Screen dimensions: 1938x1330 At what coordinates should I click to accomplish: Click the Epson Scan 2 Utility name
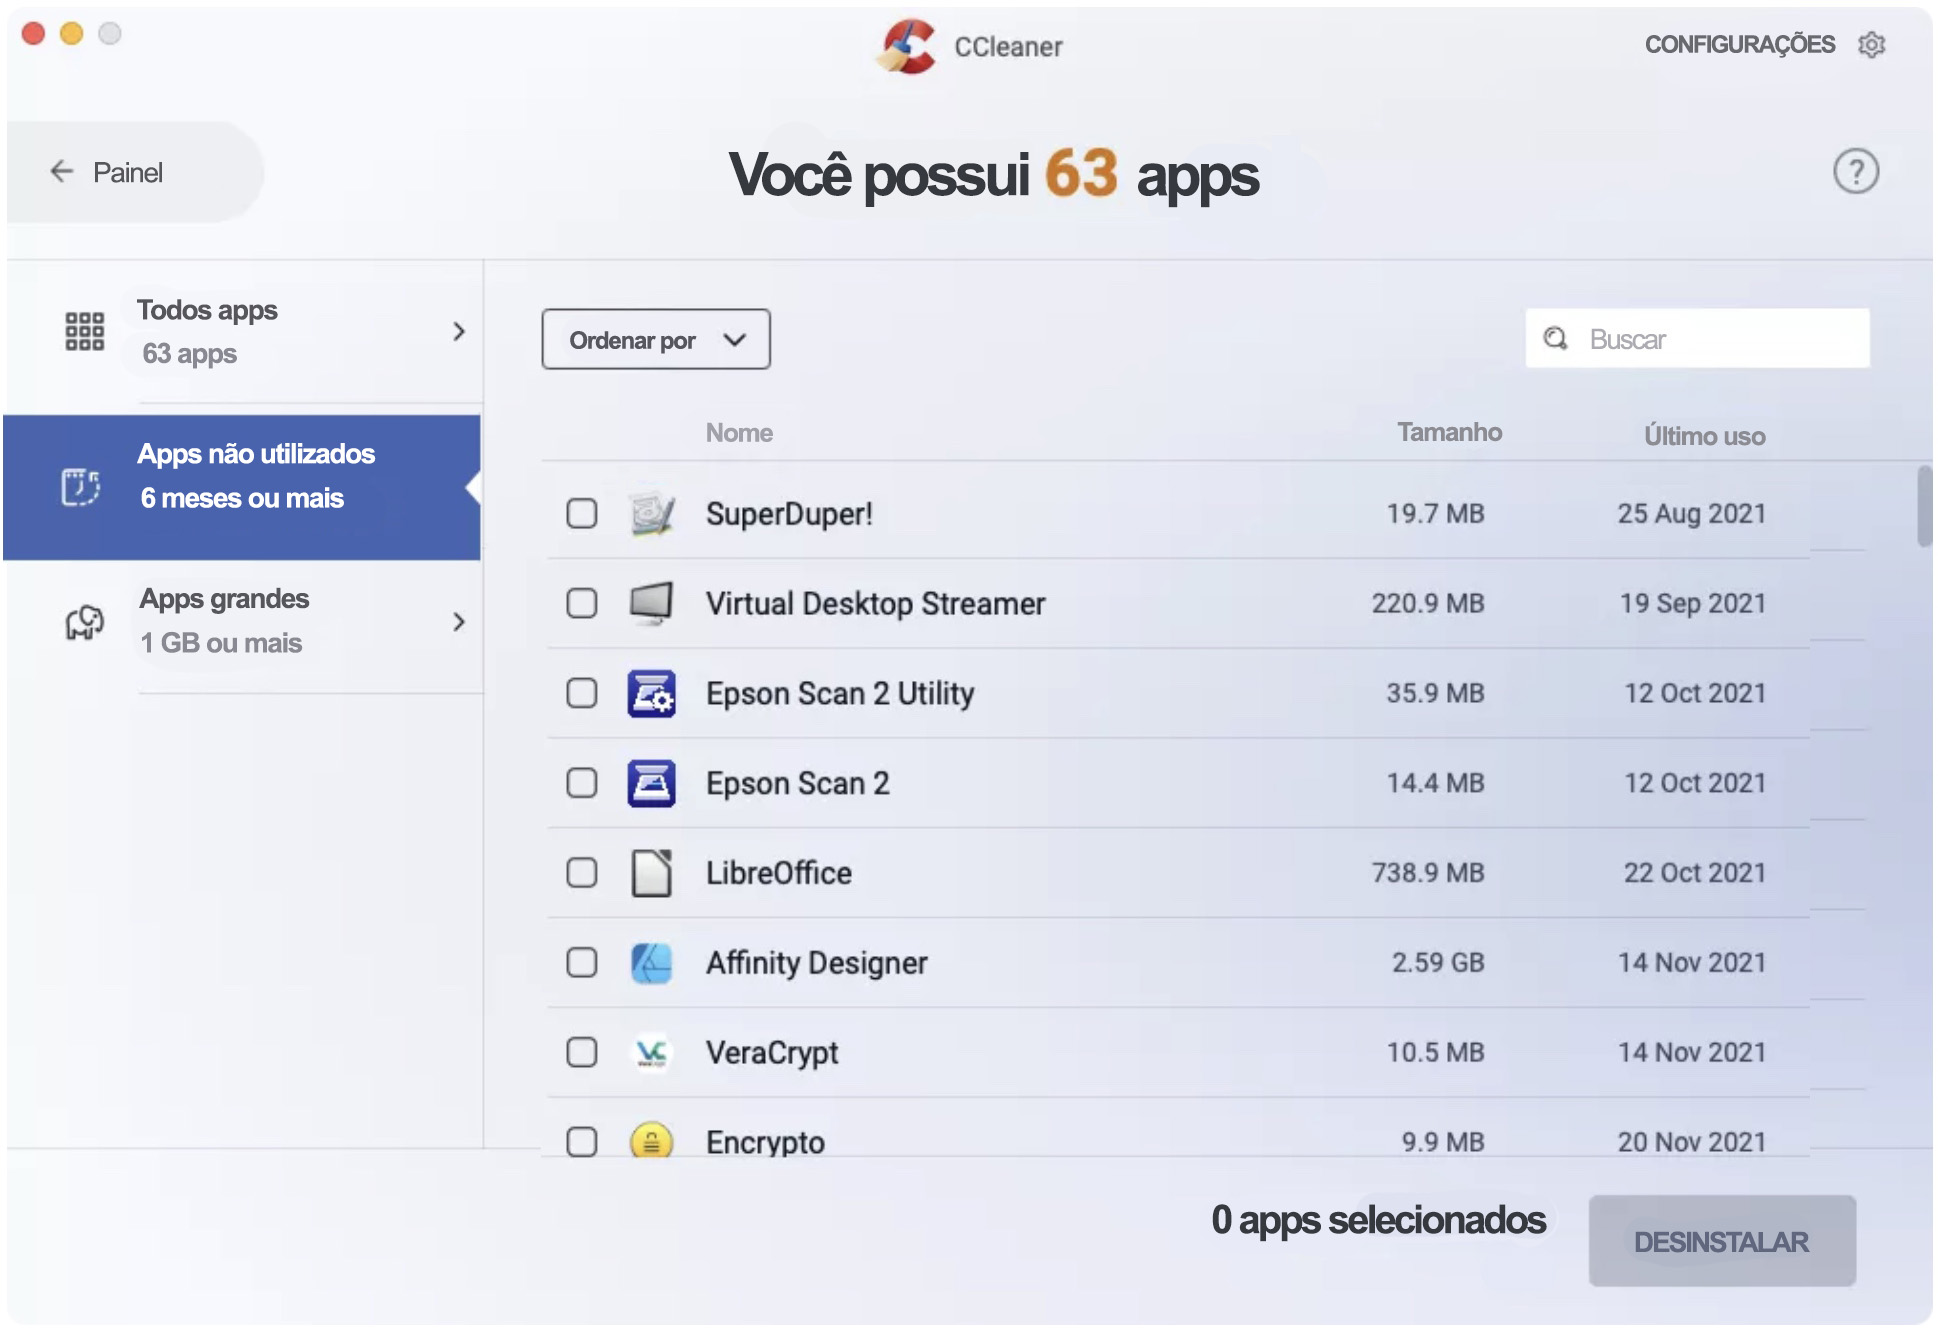click(840, 694)
